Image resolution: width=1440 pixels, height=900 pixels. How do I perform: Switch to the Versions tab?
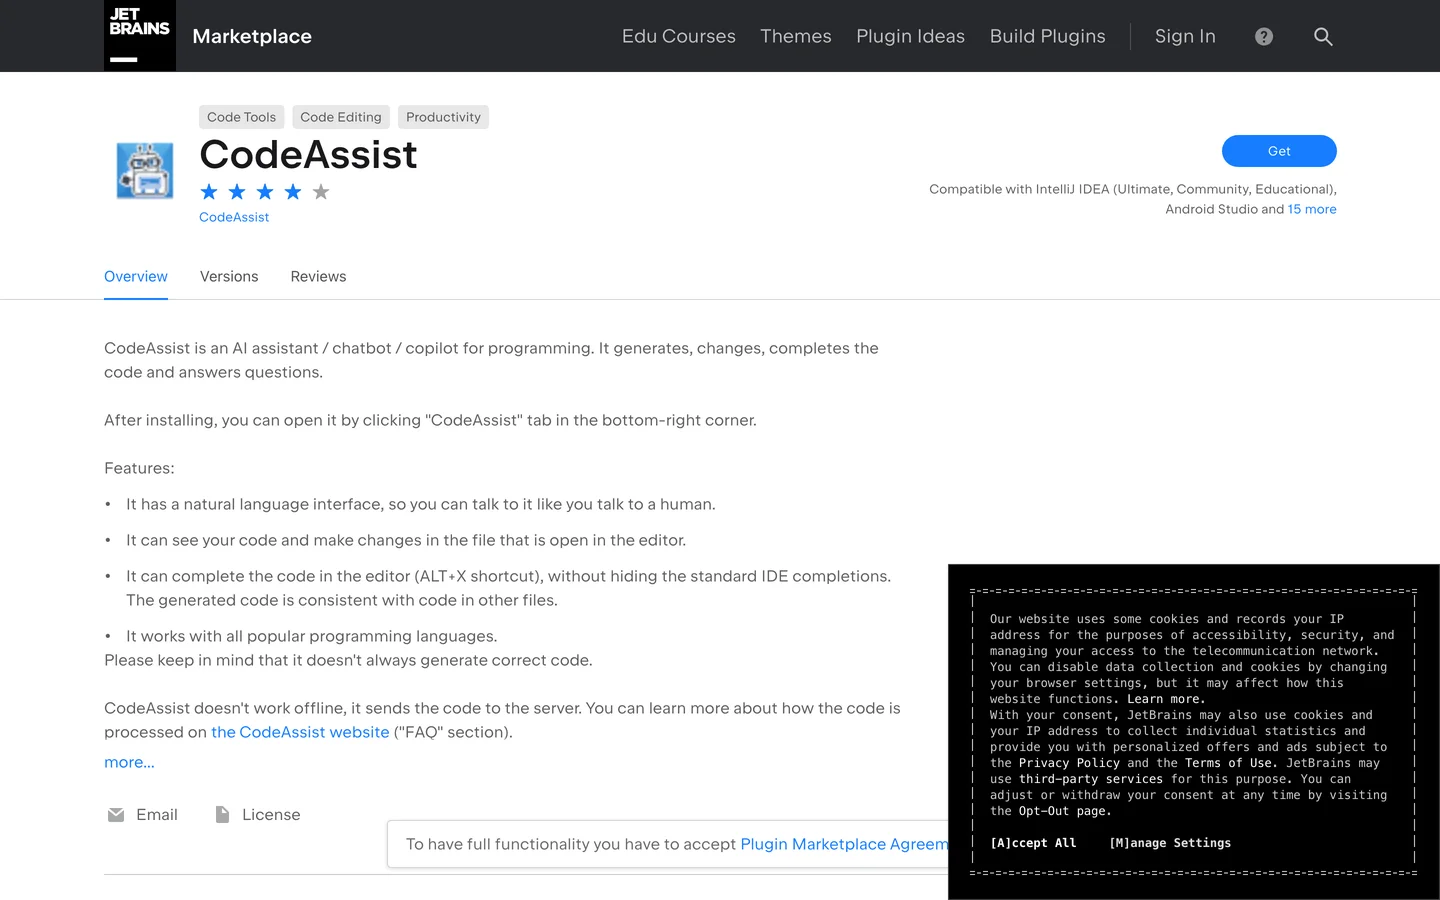click(229, 277)
